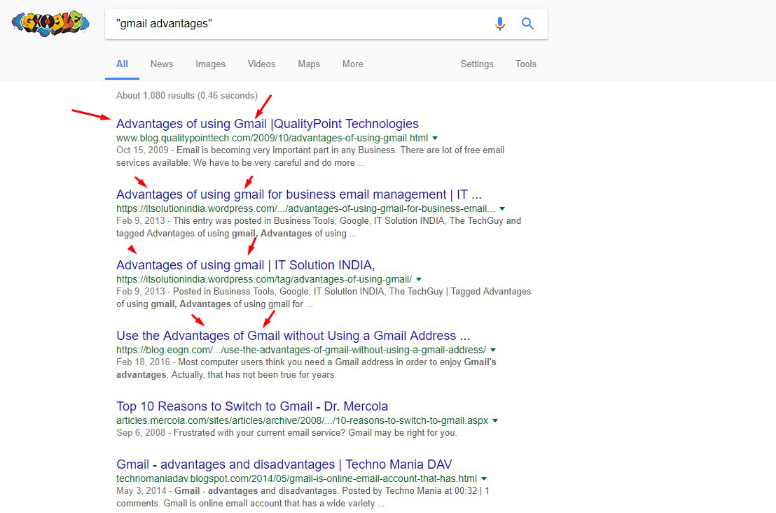Switch to the Images tab
Viewport: 776px width, 513px height.
(x=210, y=64)
